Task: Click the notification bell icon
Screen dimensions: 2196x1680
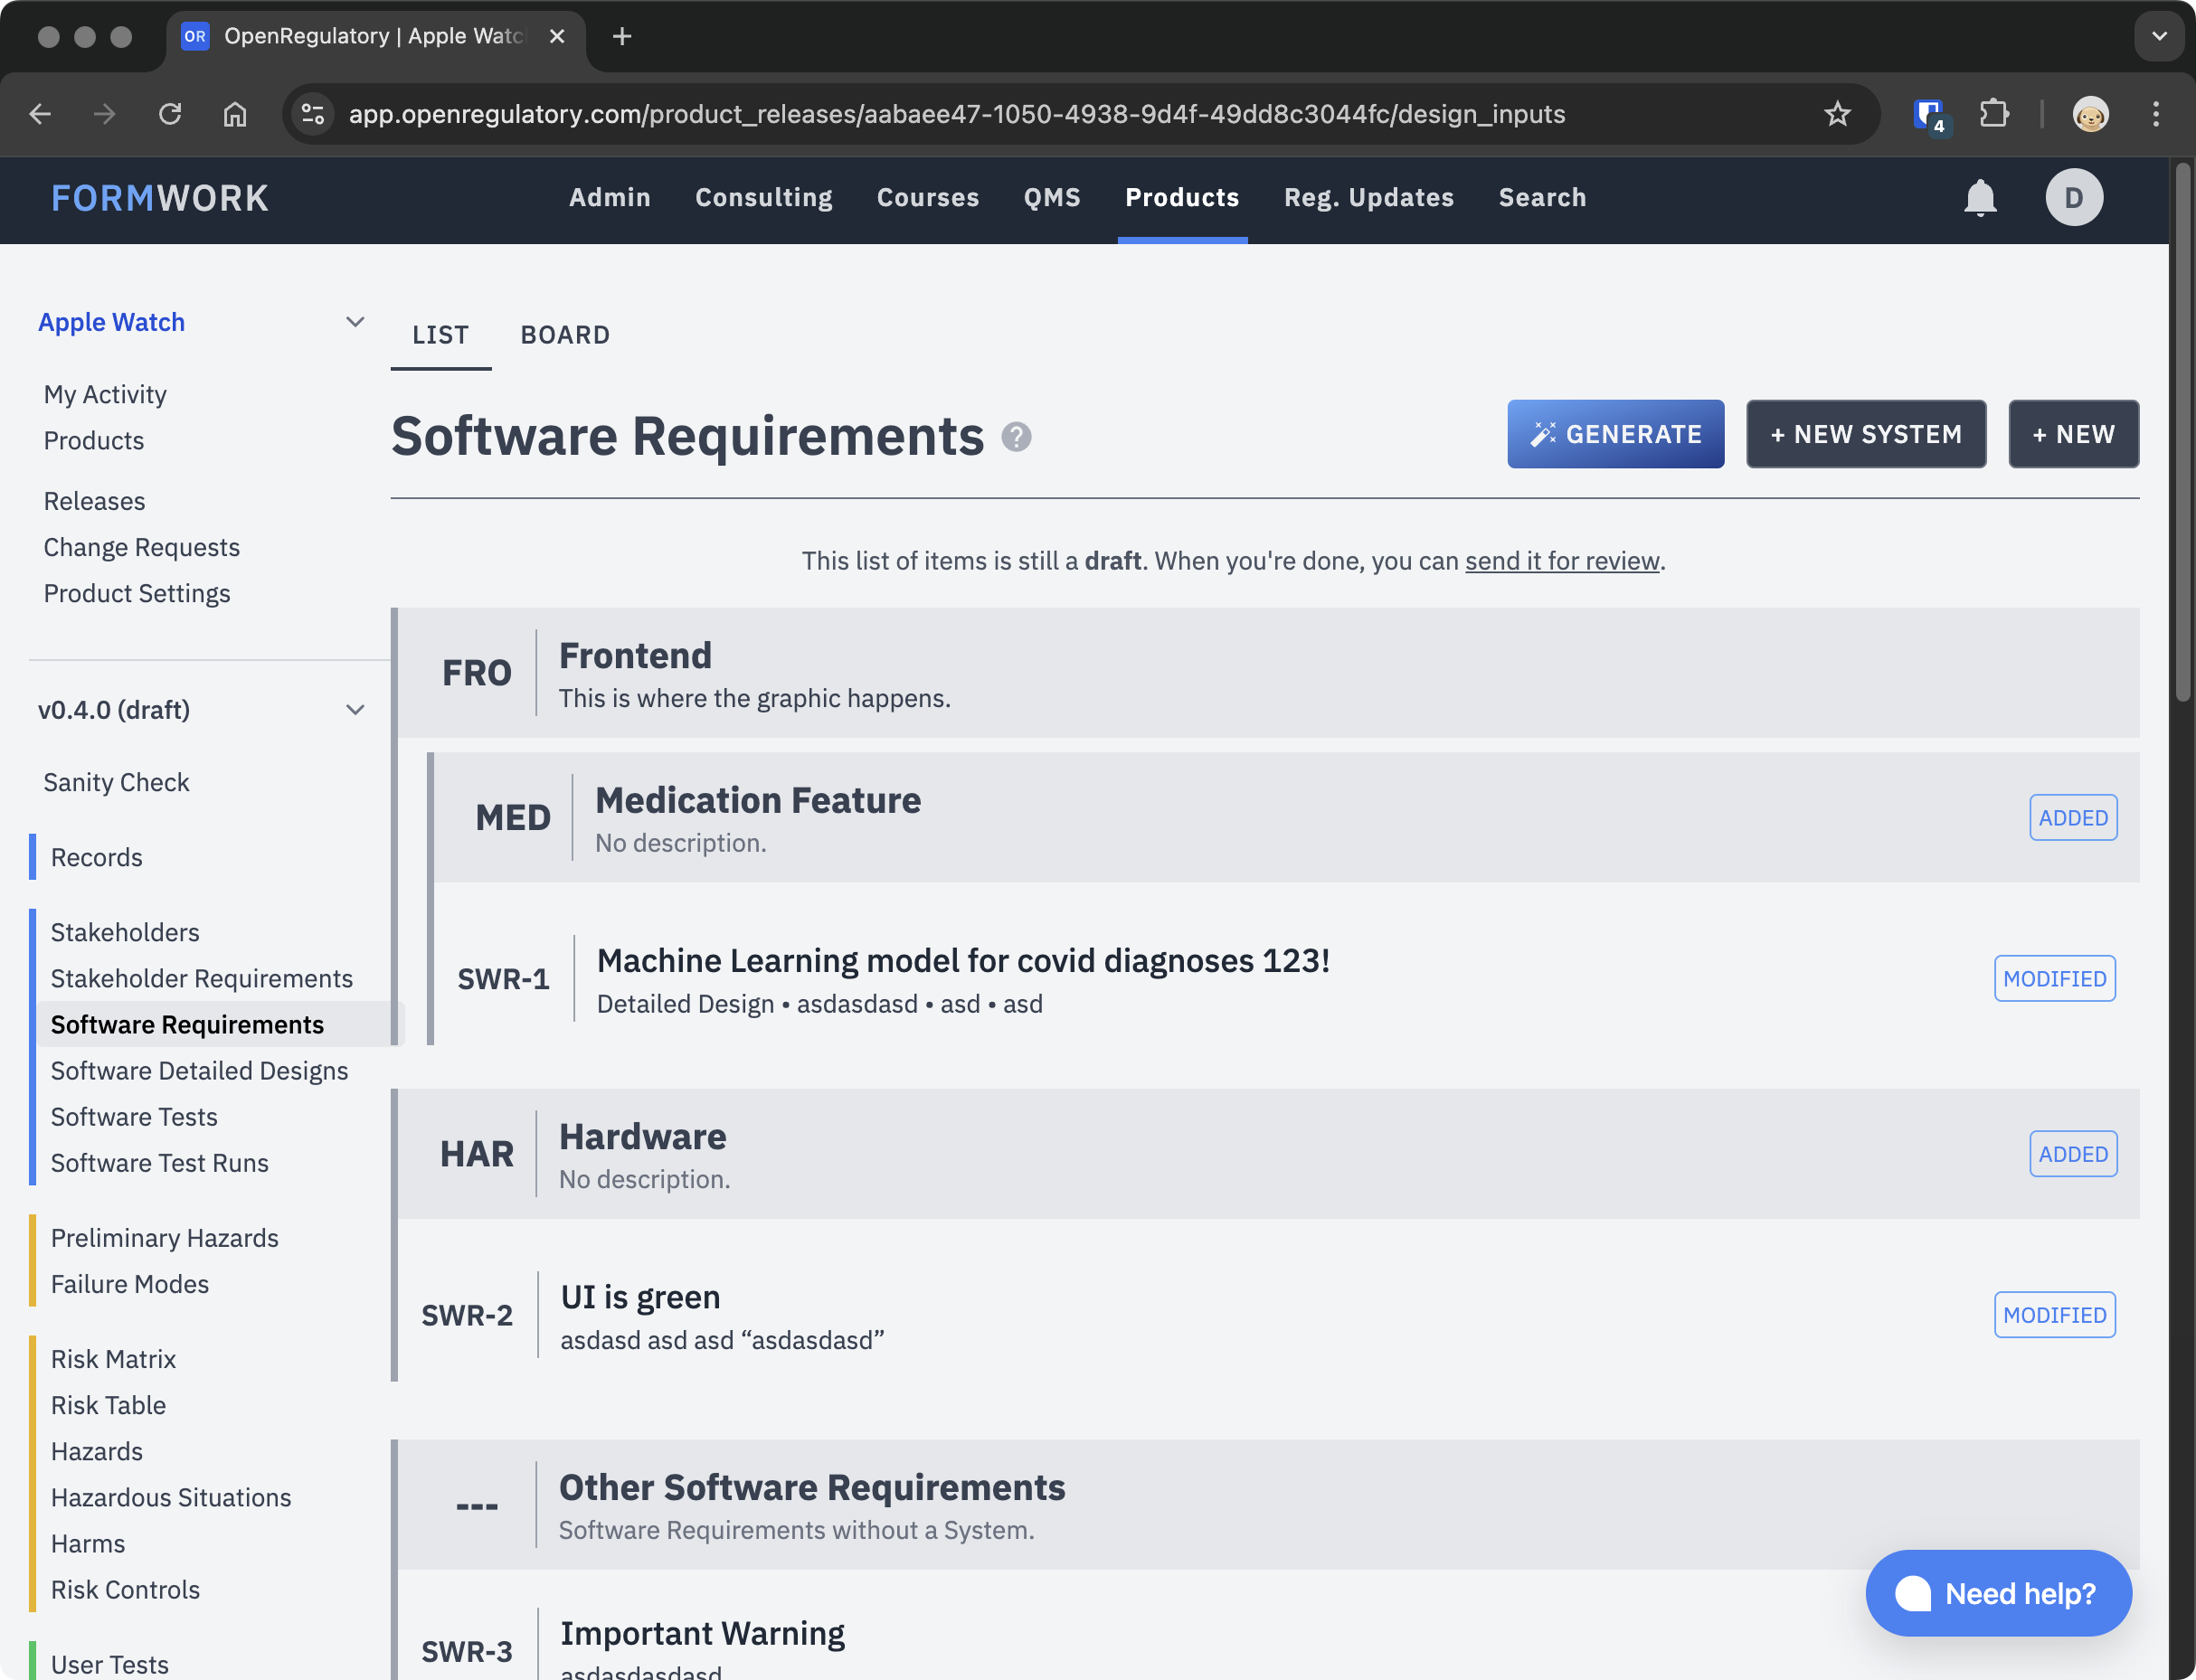Action: [x=1979, y=198]
